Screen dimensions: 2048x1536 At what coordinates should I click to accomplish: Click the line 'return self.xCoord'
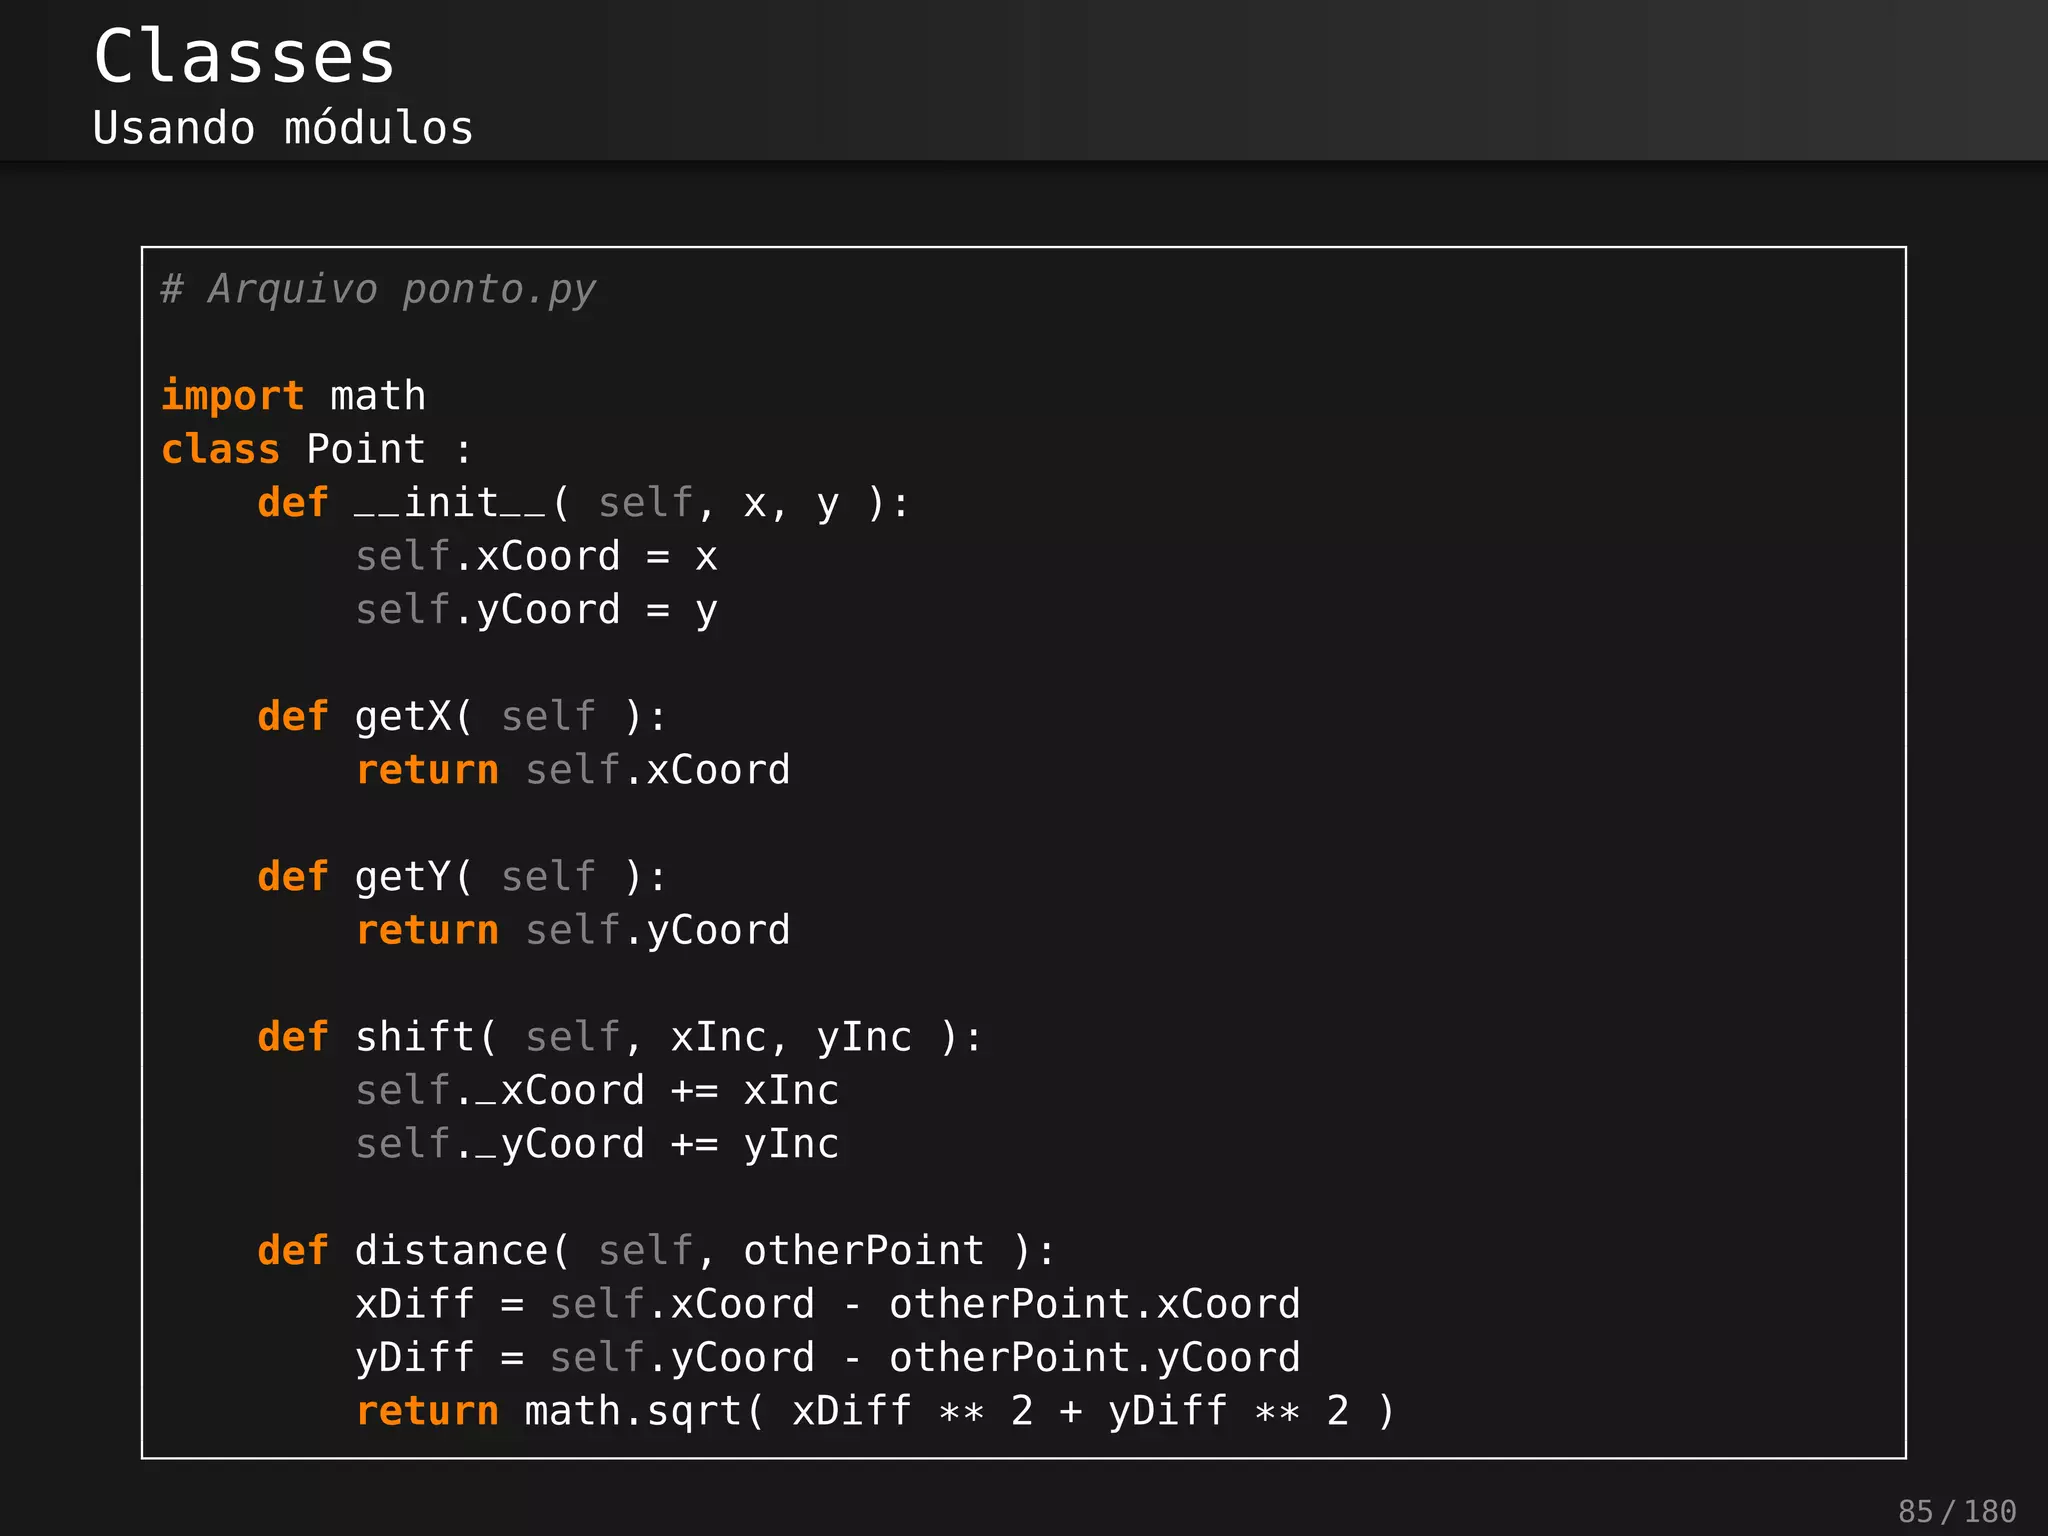coord(574,770)
